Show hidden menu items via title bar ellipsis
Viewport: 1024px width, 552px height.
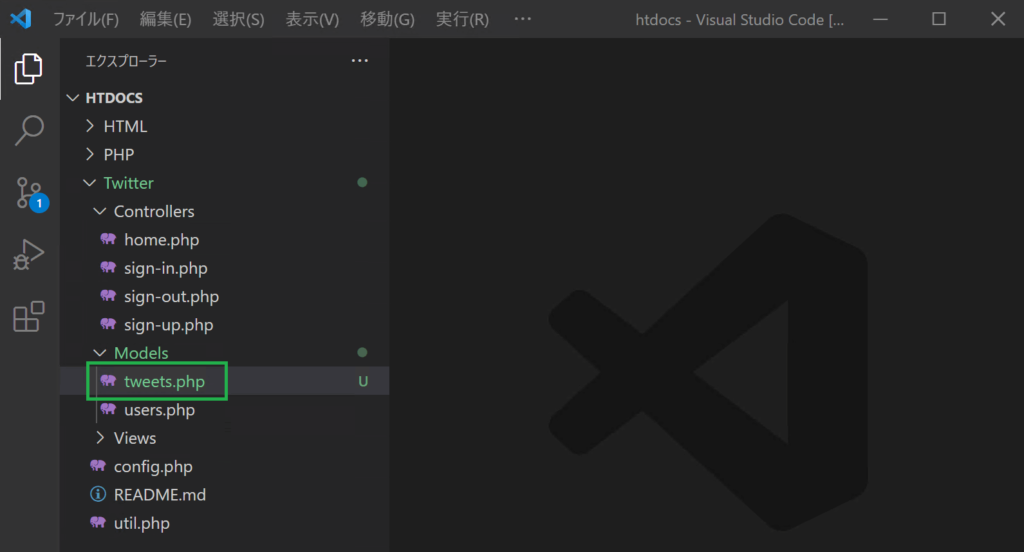(522, 19)
